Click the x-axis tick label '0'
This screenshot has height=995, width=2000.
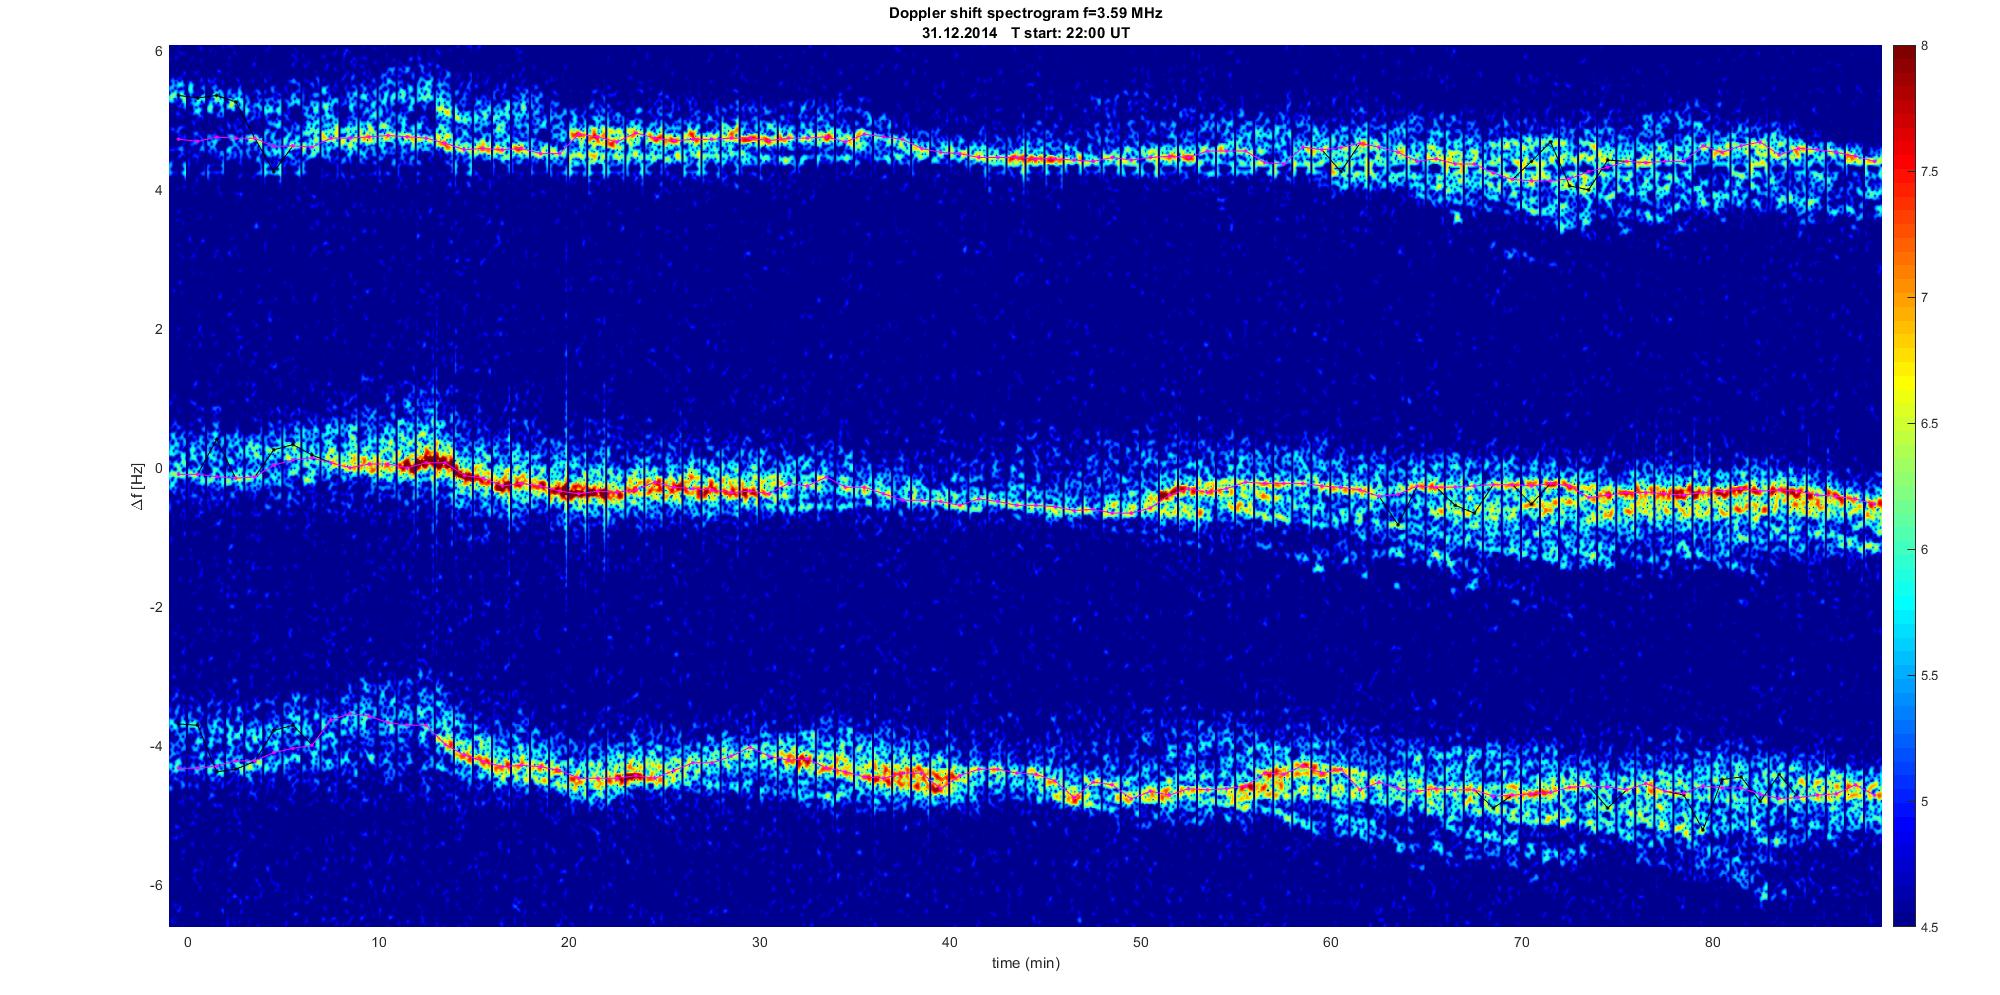pos(187,942)
